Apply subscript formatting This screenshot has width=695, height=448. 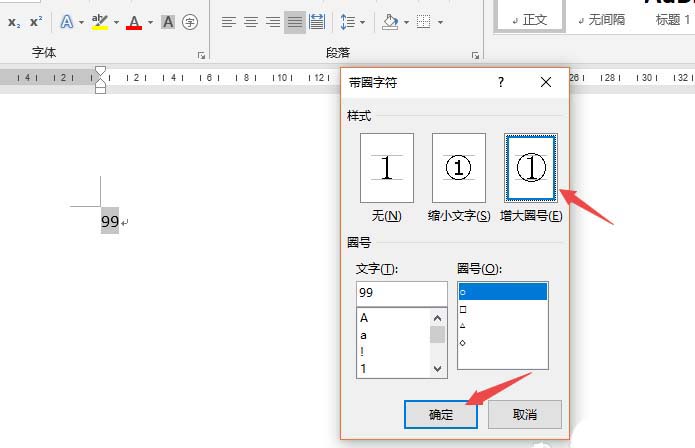pos(14,22)
